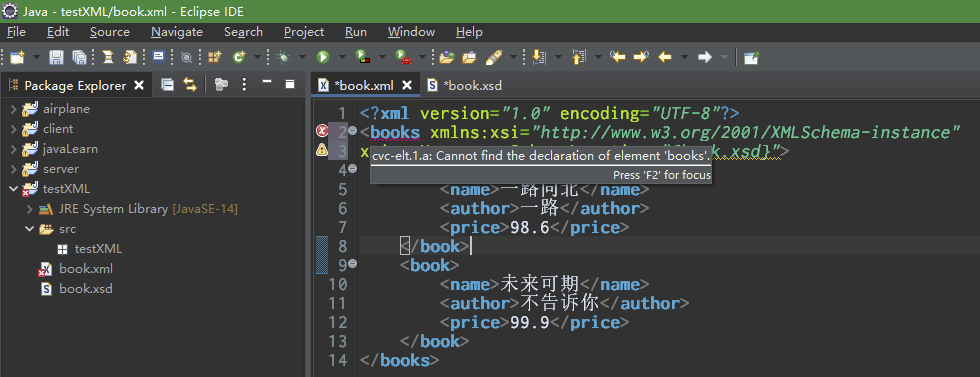Click the Open Perspective icon

point(751,58)
